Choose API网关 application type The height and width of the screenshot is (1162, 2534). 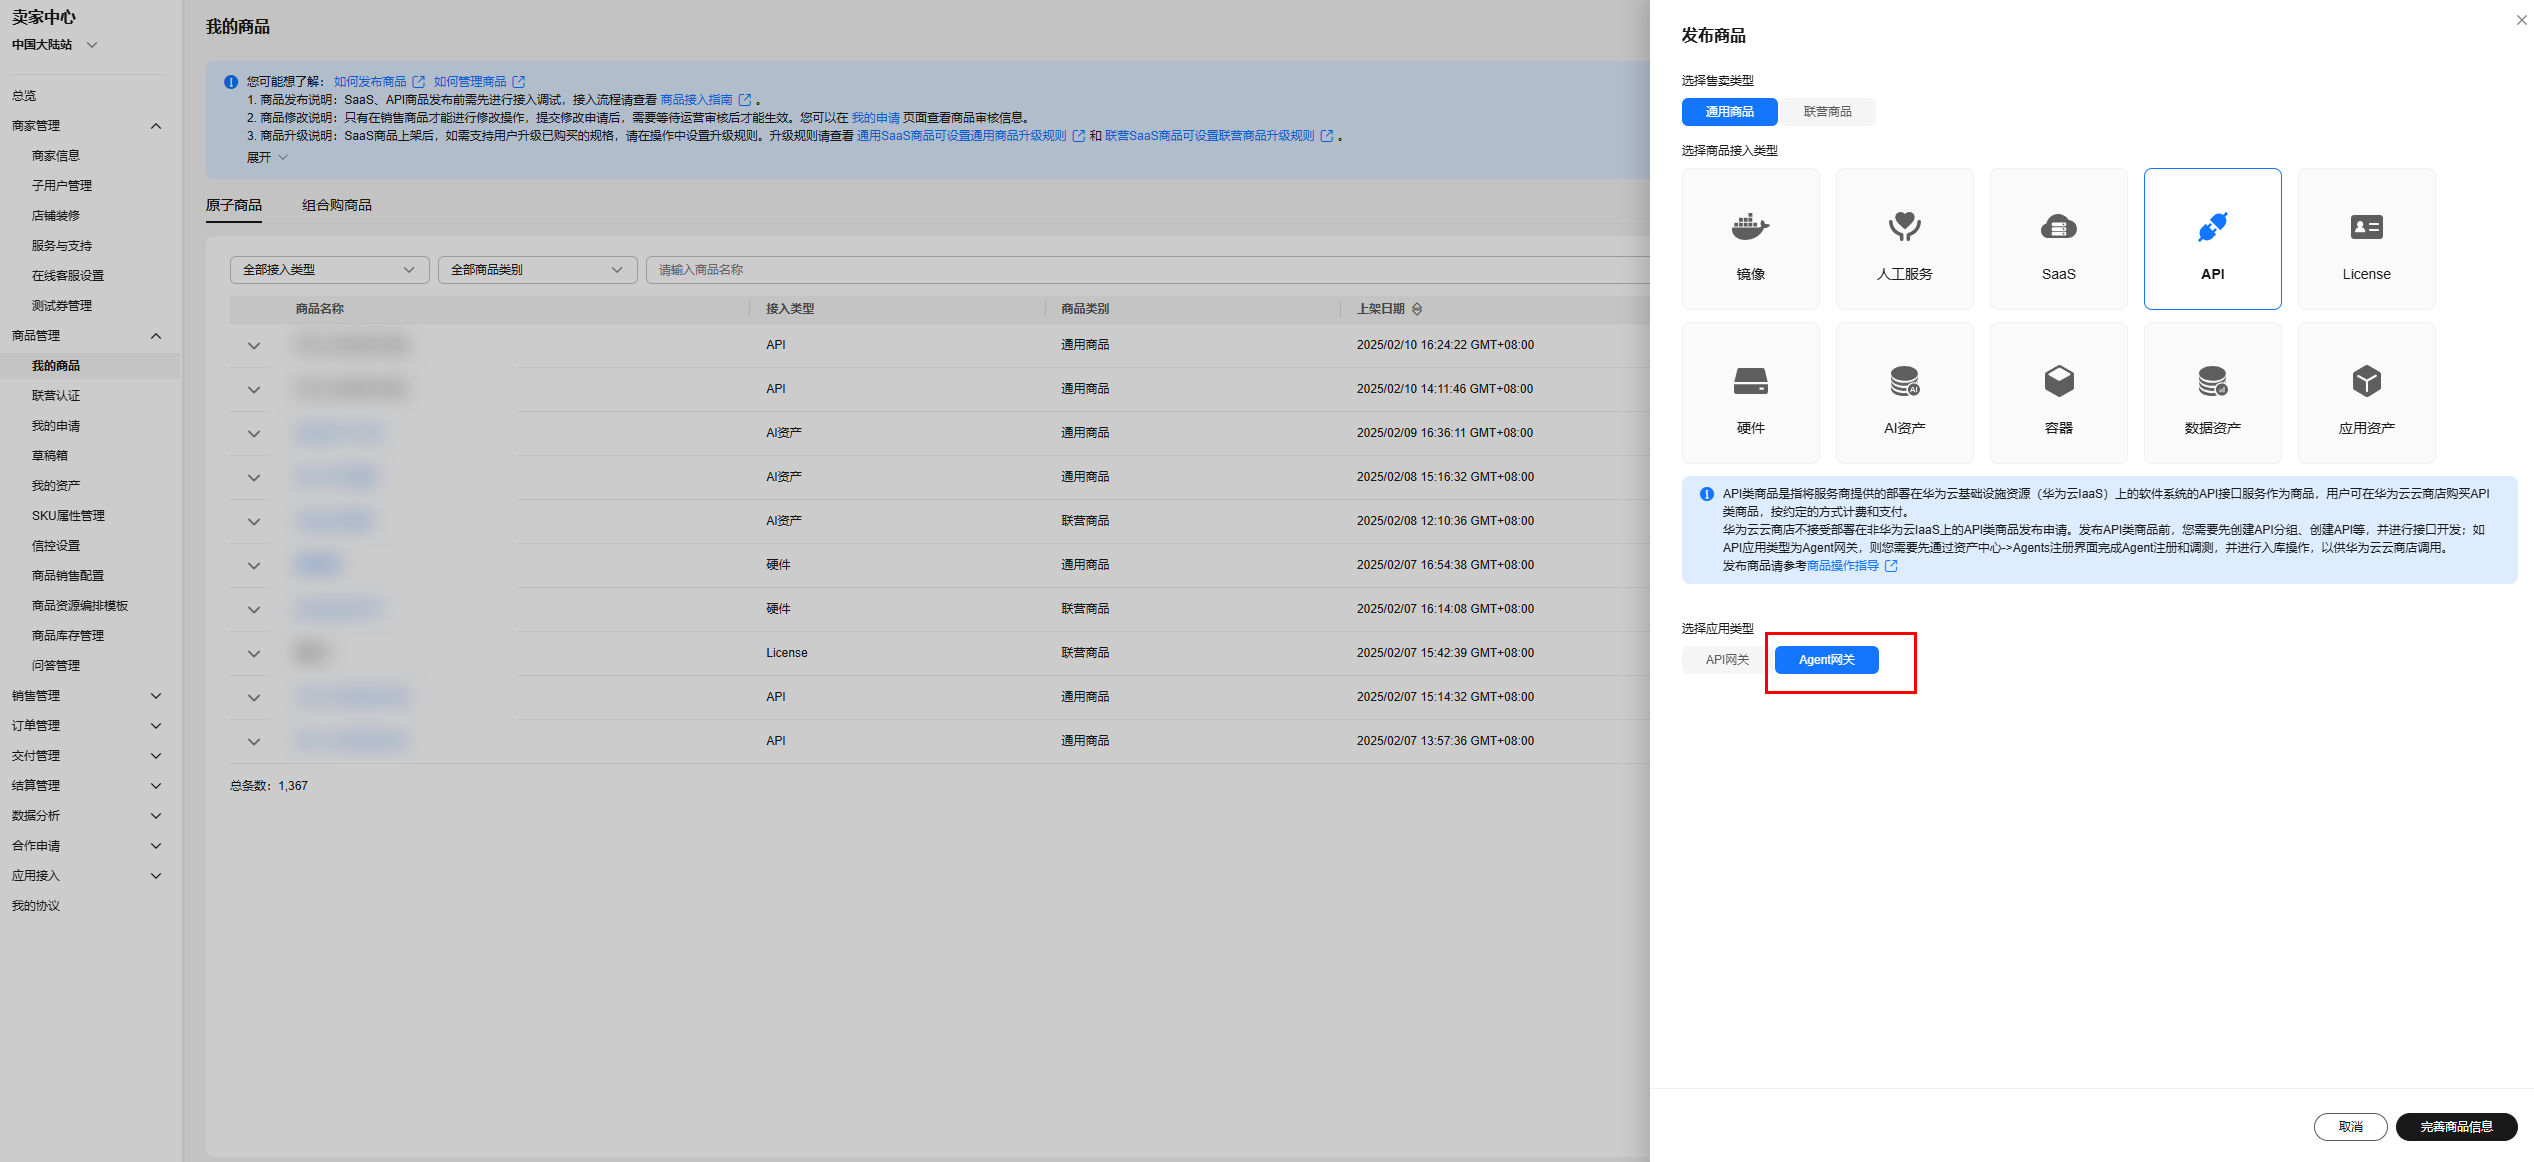pos(1727,660)
